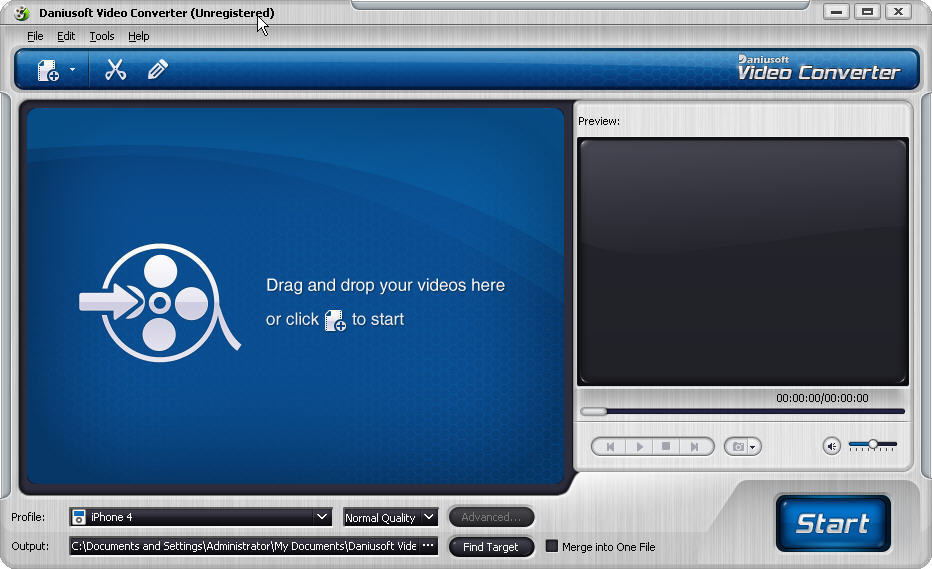Viewport: 932px width, 569px height.
Task: Click the Add Files toolbar icon
Action: click(x=48, y=70)
